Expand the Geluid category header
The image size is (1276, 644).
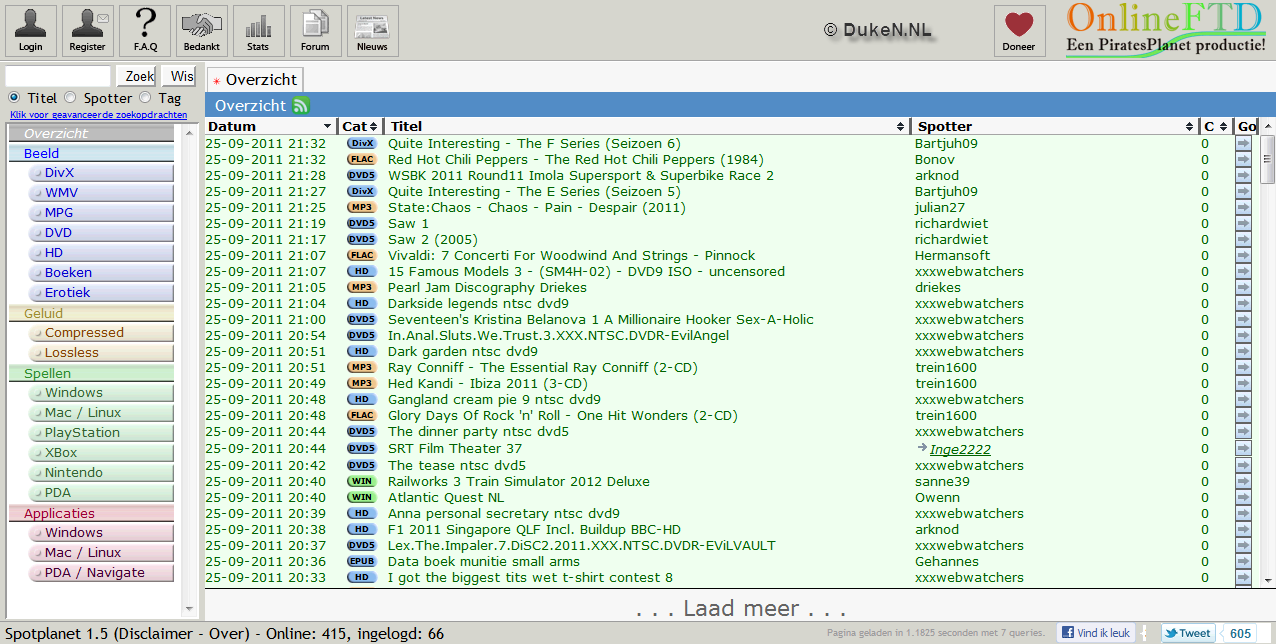click(x=91, y=313)
